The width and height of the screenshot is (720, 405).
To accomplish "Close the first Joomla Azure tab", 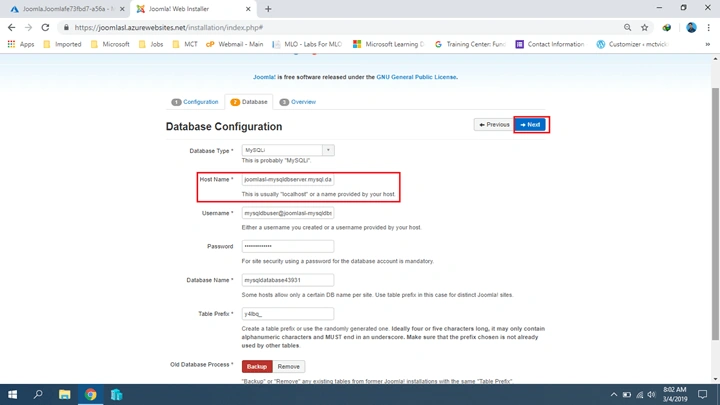I will 122,9.
